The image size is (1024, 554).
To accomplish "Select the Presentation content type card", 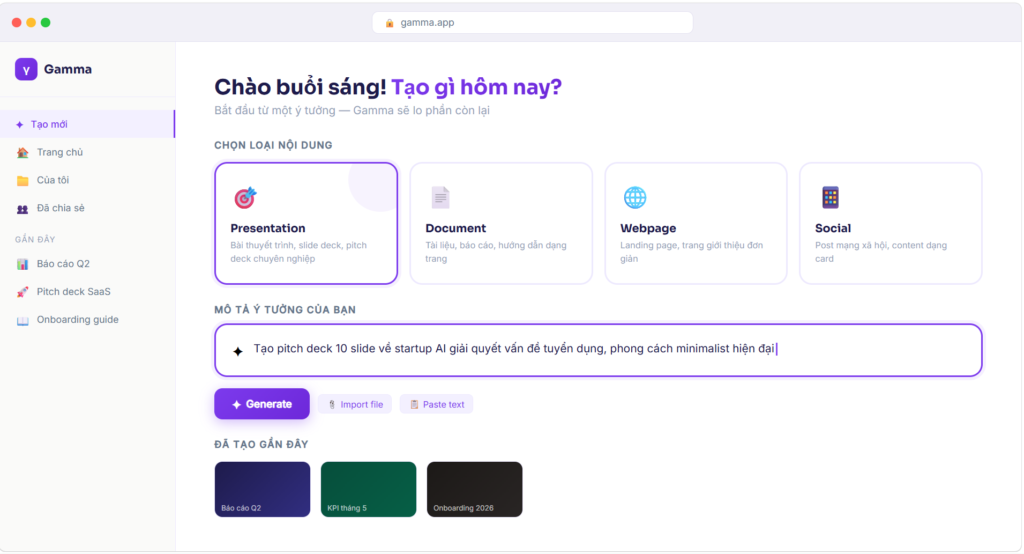I will [306, 223].
